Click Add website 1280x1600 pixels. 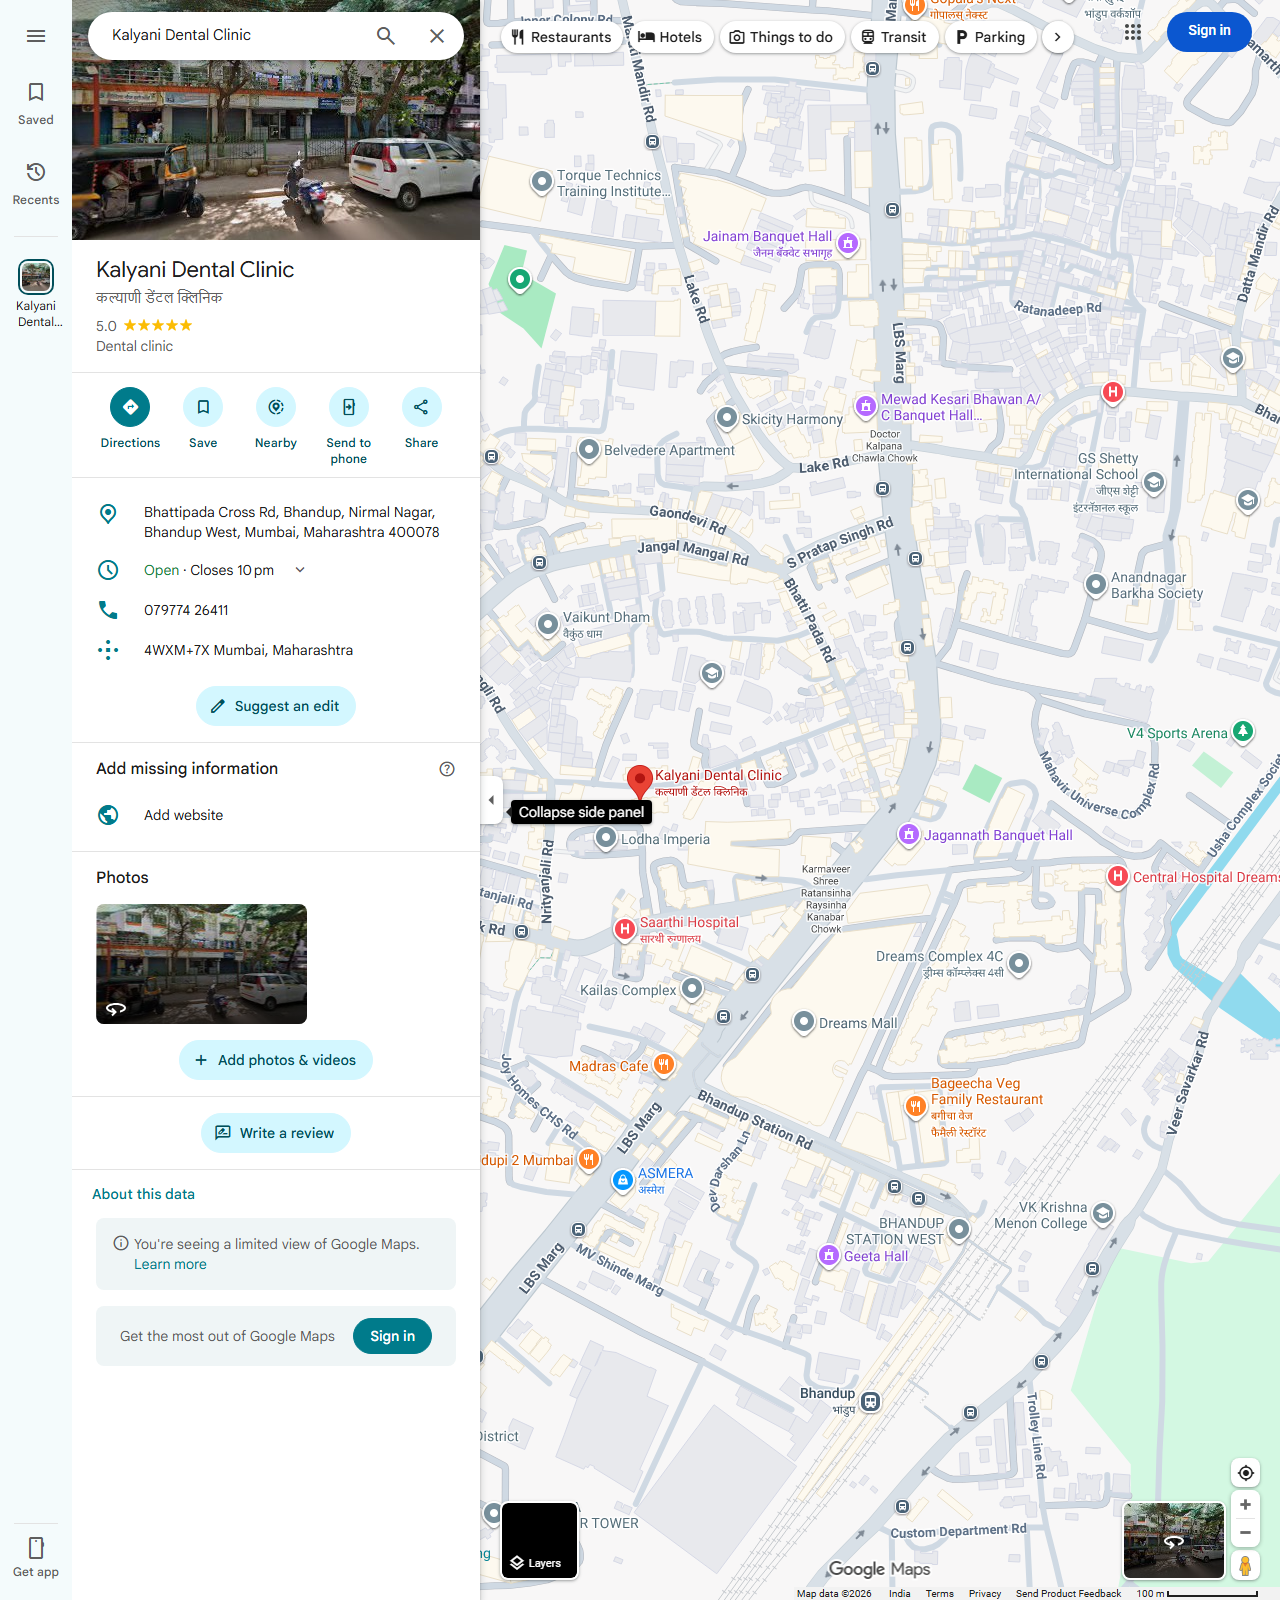[x=276, y=815]
